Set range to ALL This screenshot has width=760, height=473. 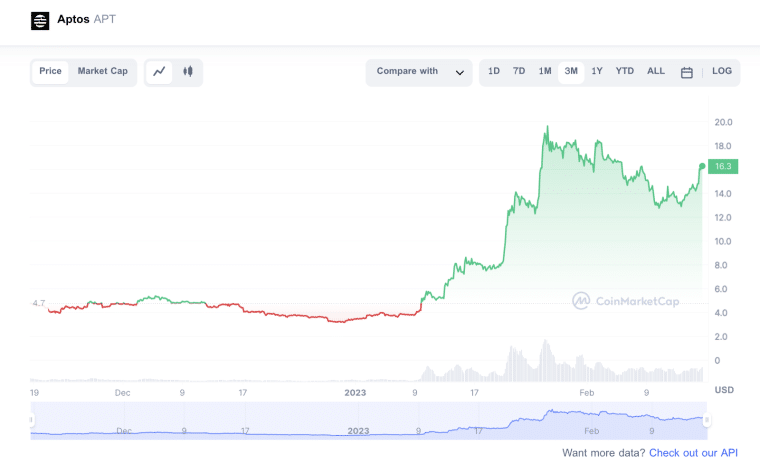click(x=656, y=71)
